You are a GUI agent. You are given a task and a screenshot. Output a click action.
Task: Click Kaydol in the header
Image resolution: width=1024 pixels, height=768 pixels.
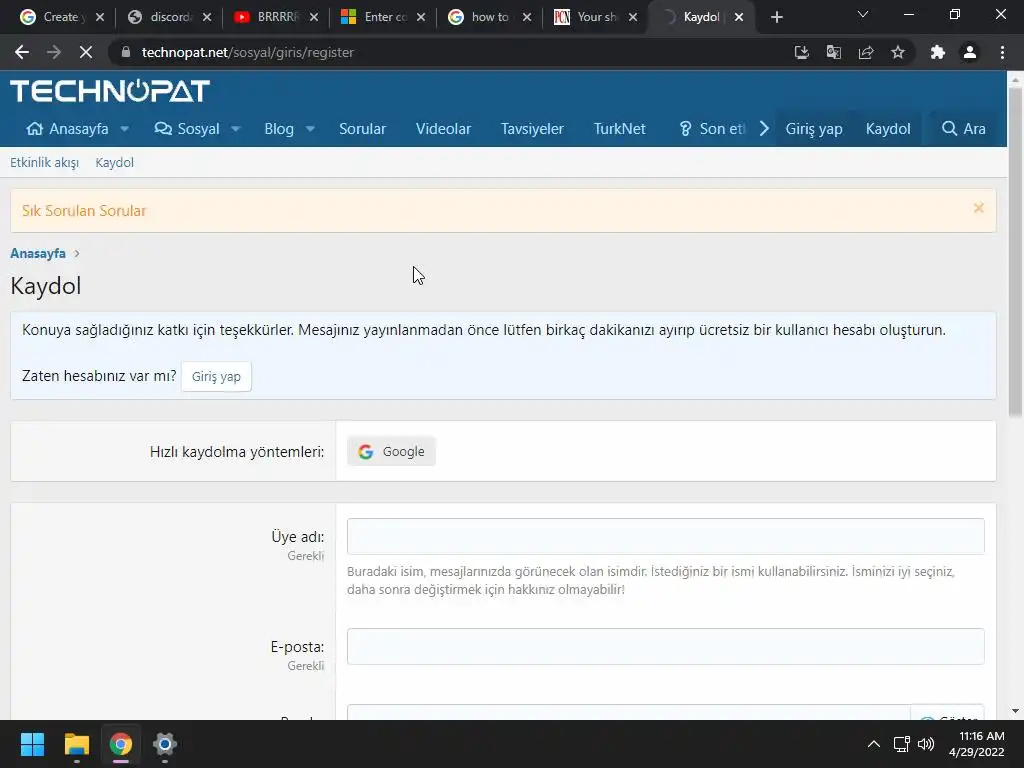click(x=888, y=129)
